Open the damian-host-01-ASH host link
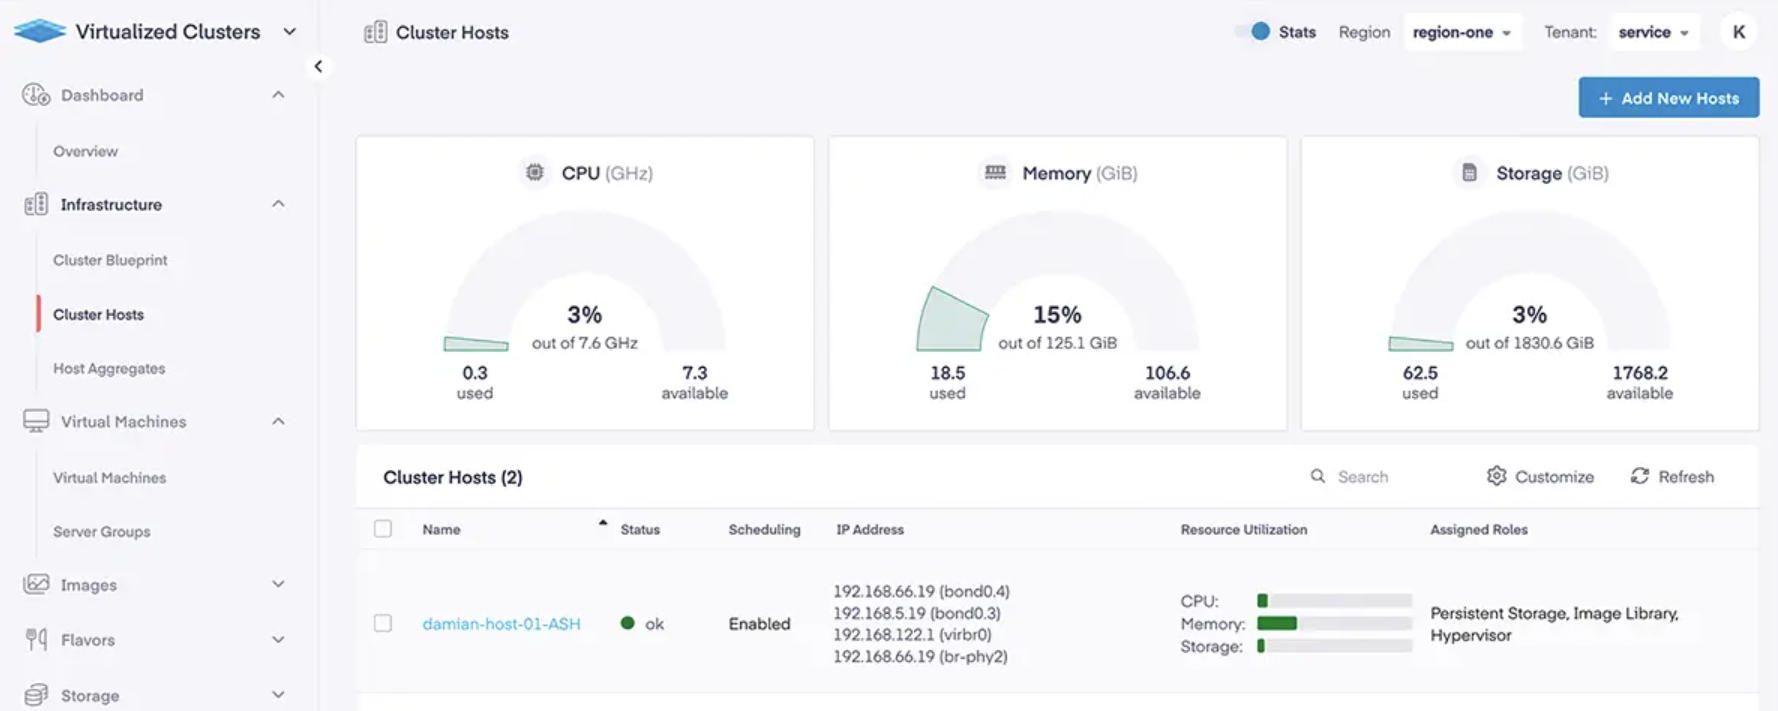This screenshot has height=711, width=1778. [501, 624]
